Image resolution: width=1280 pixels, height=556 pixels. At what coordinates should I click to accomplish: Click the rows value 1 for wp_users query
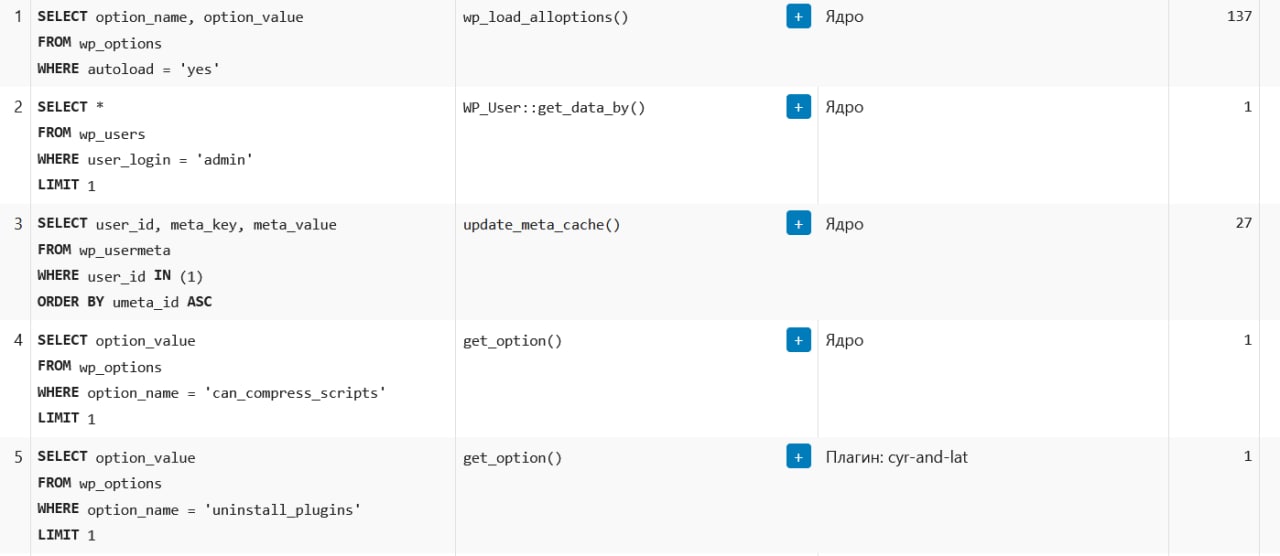(1248, 106)
